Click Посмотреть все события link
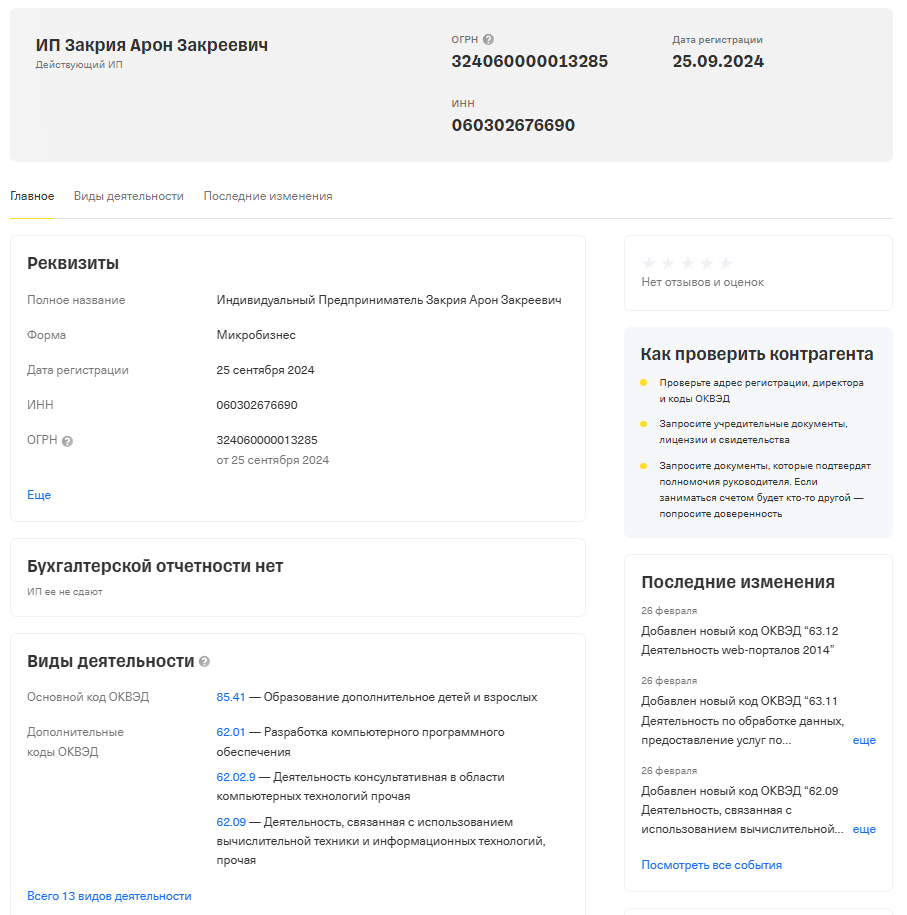Screen dimensions: 907x915 click(x=711, y=865)
